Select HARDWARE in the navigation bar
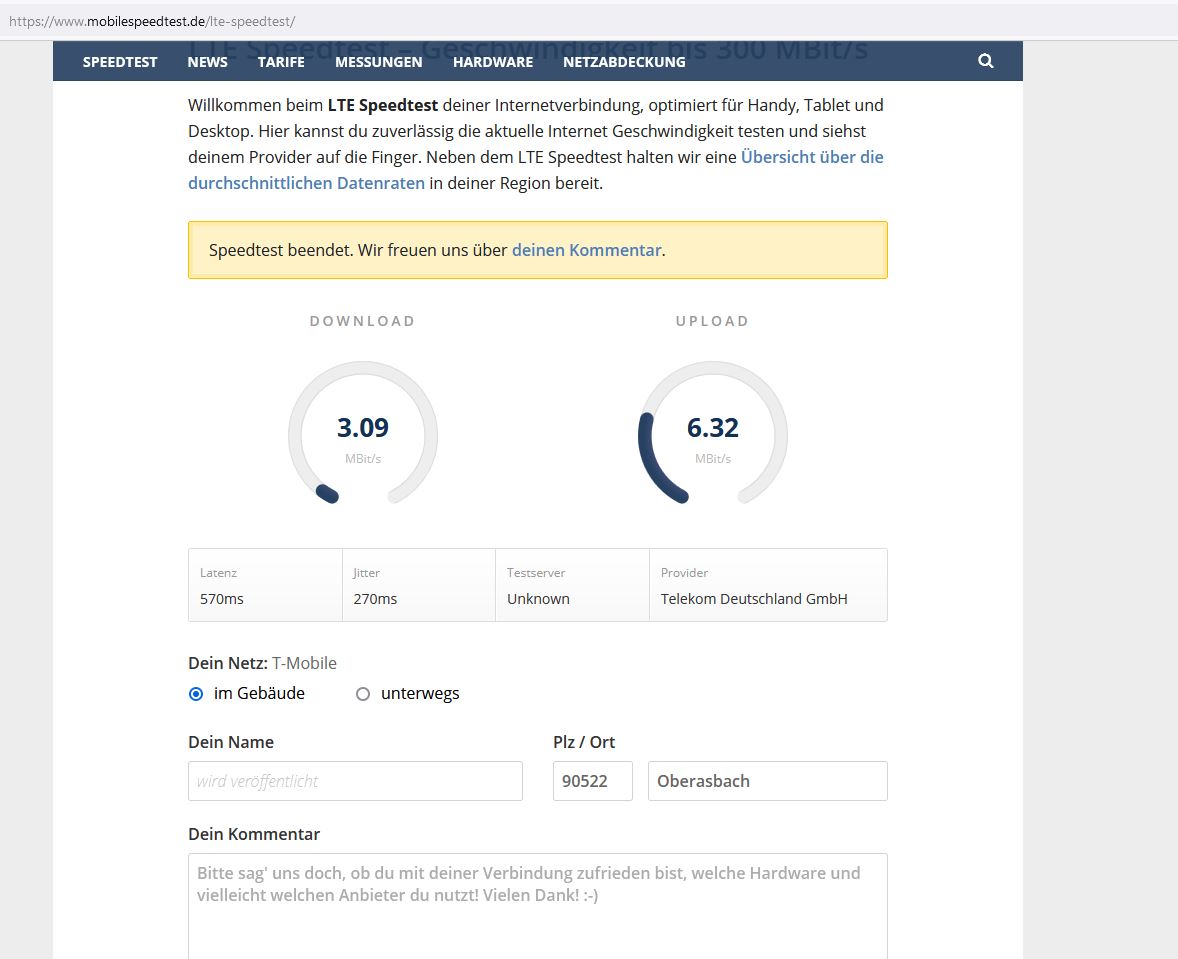The width and height of the screenshot is (1178, 959). pos(492,62)
